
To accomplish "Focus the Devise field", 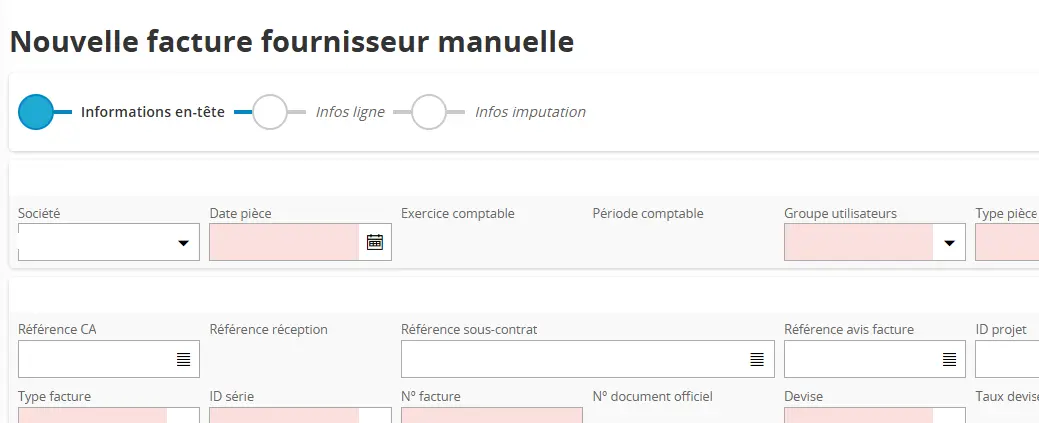I will pyautogui.click(x=859, y=415).
